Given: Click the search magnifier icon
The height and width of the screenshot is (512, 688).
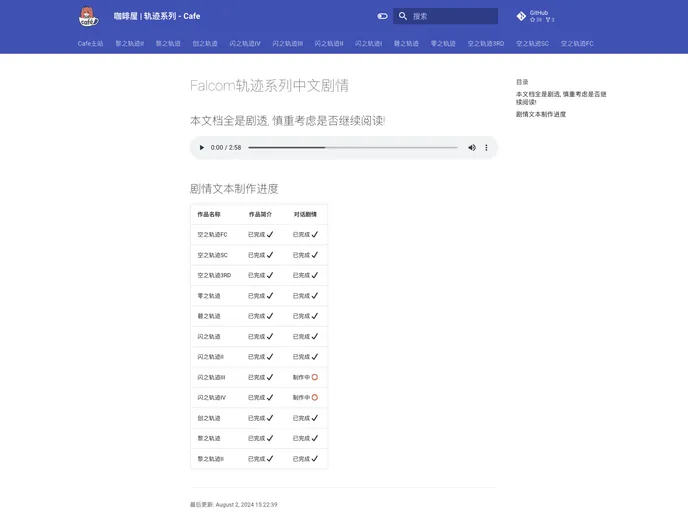Looking at the screenshot, I should [402, 16].
